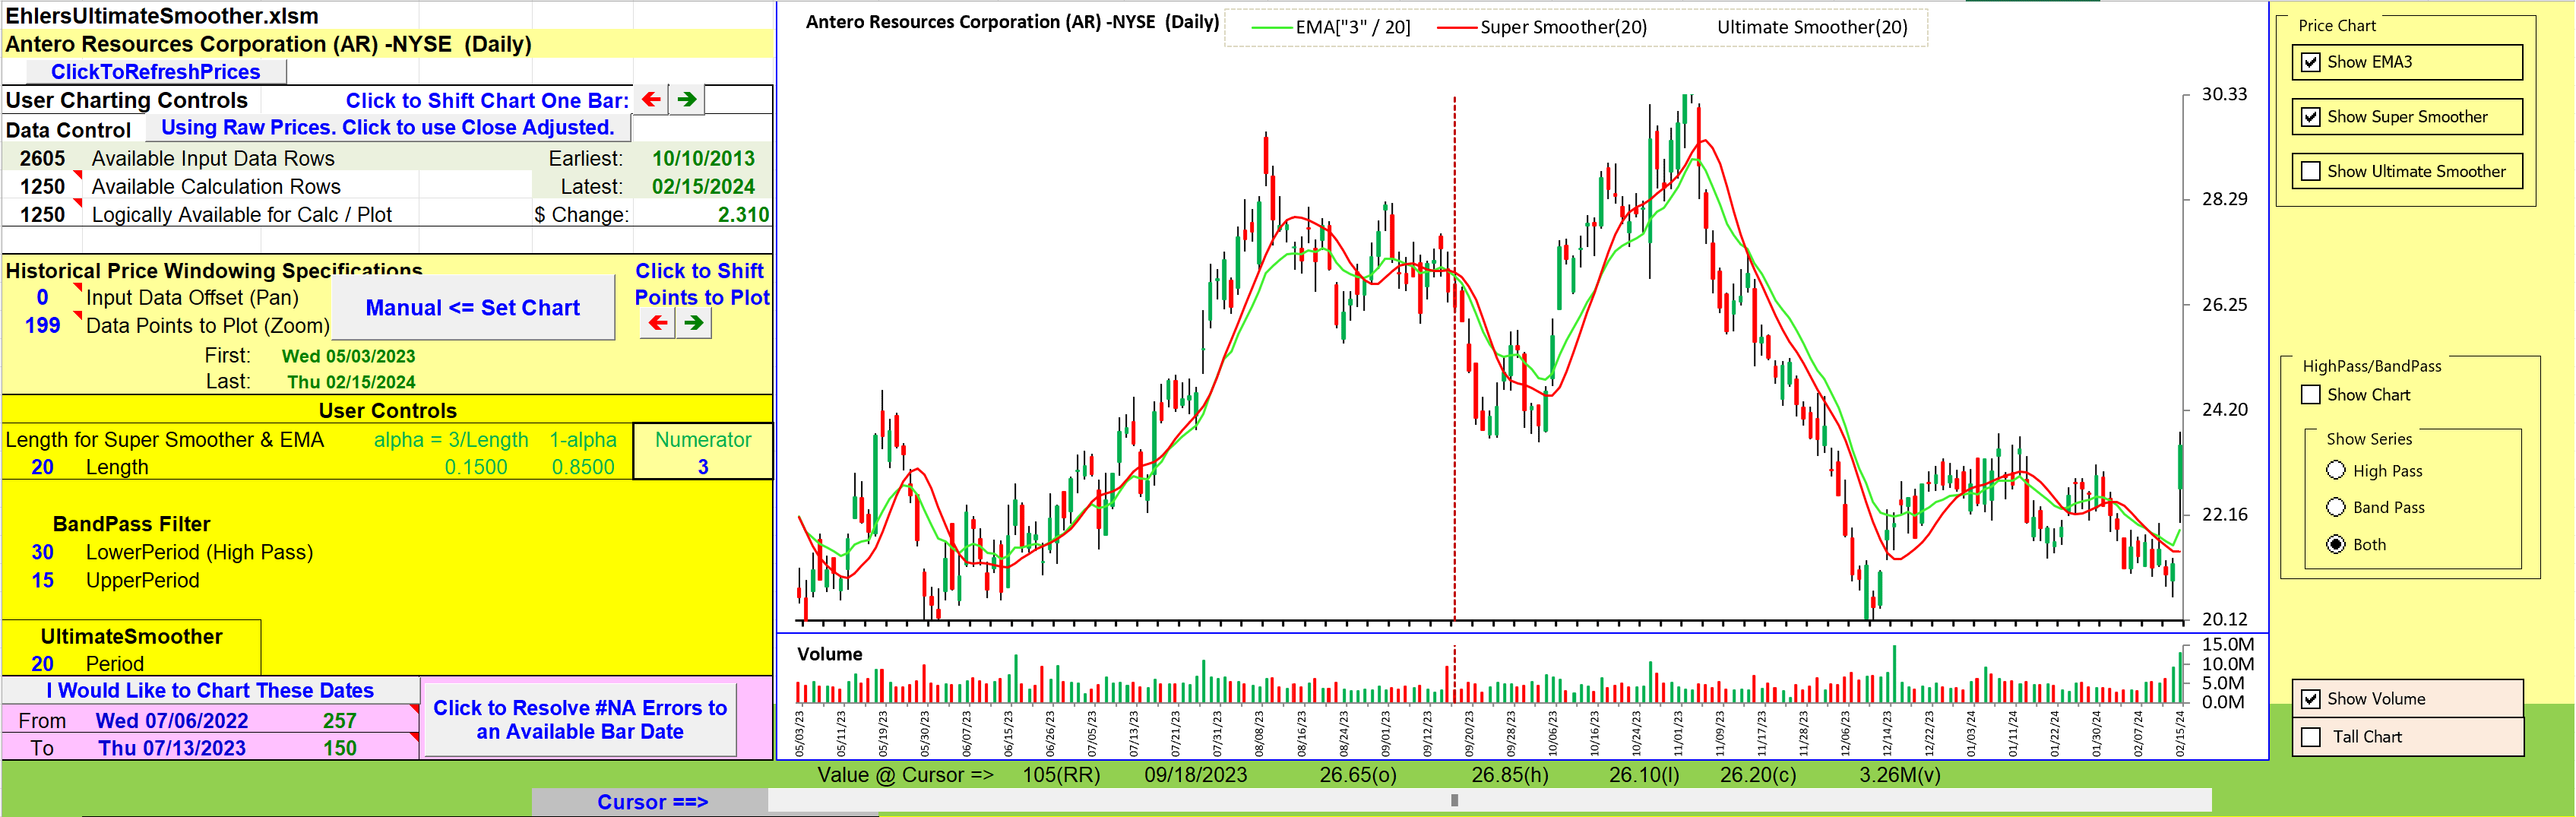Select From date Wed 07/06/2022 cell
Viewport: 2576px width, 817px height.
point(171,720)
